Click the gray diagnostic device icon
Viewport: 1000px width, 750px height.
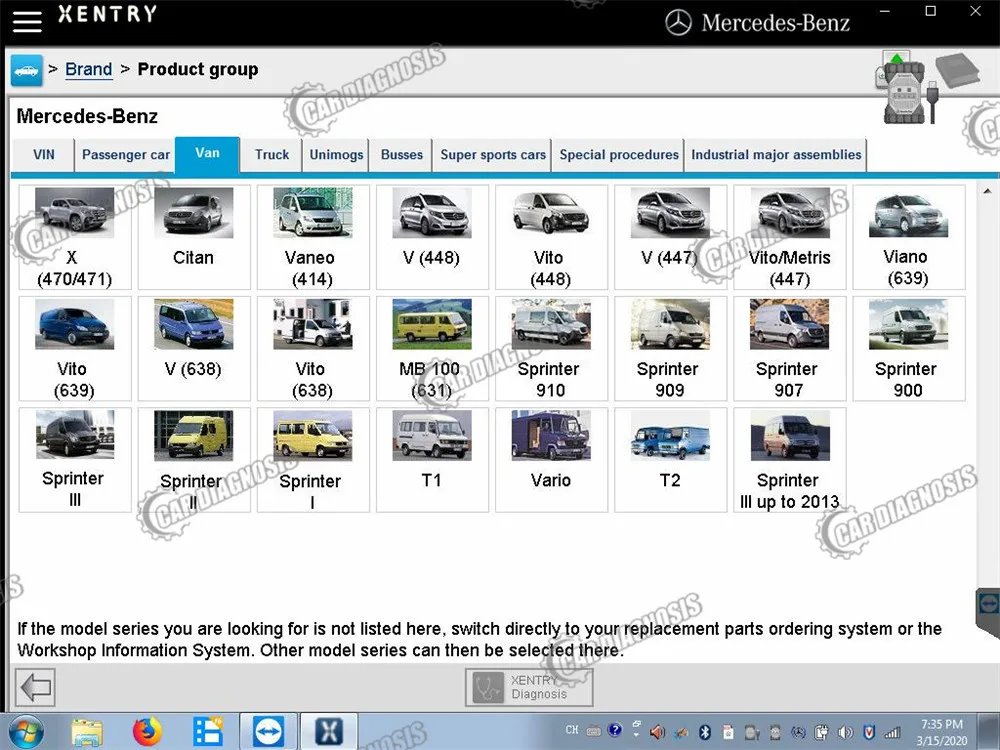tap(958, 70)
